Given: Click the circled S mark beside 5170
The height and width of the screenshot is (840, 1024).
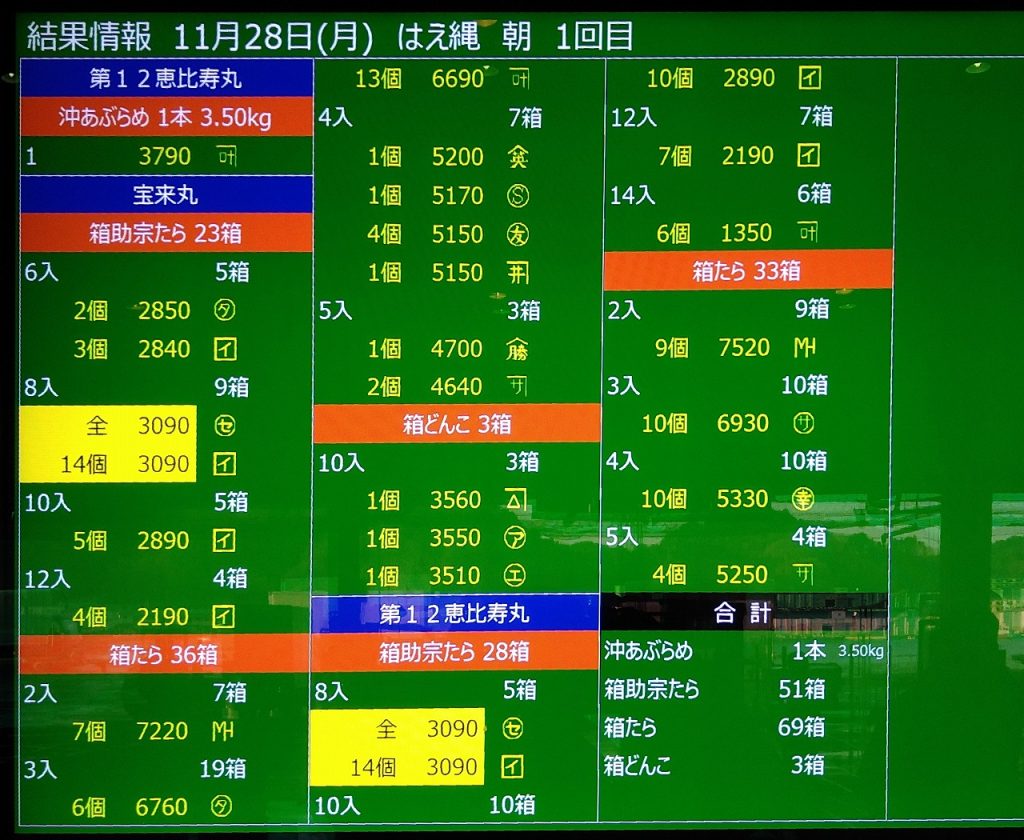Looking at the screenshot, I should click(518, 196).
